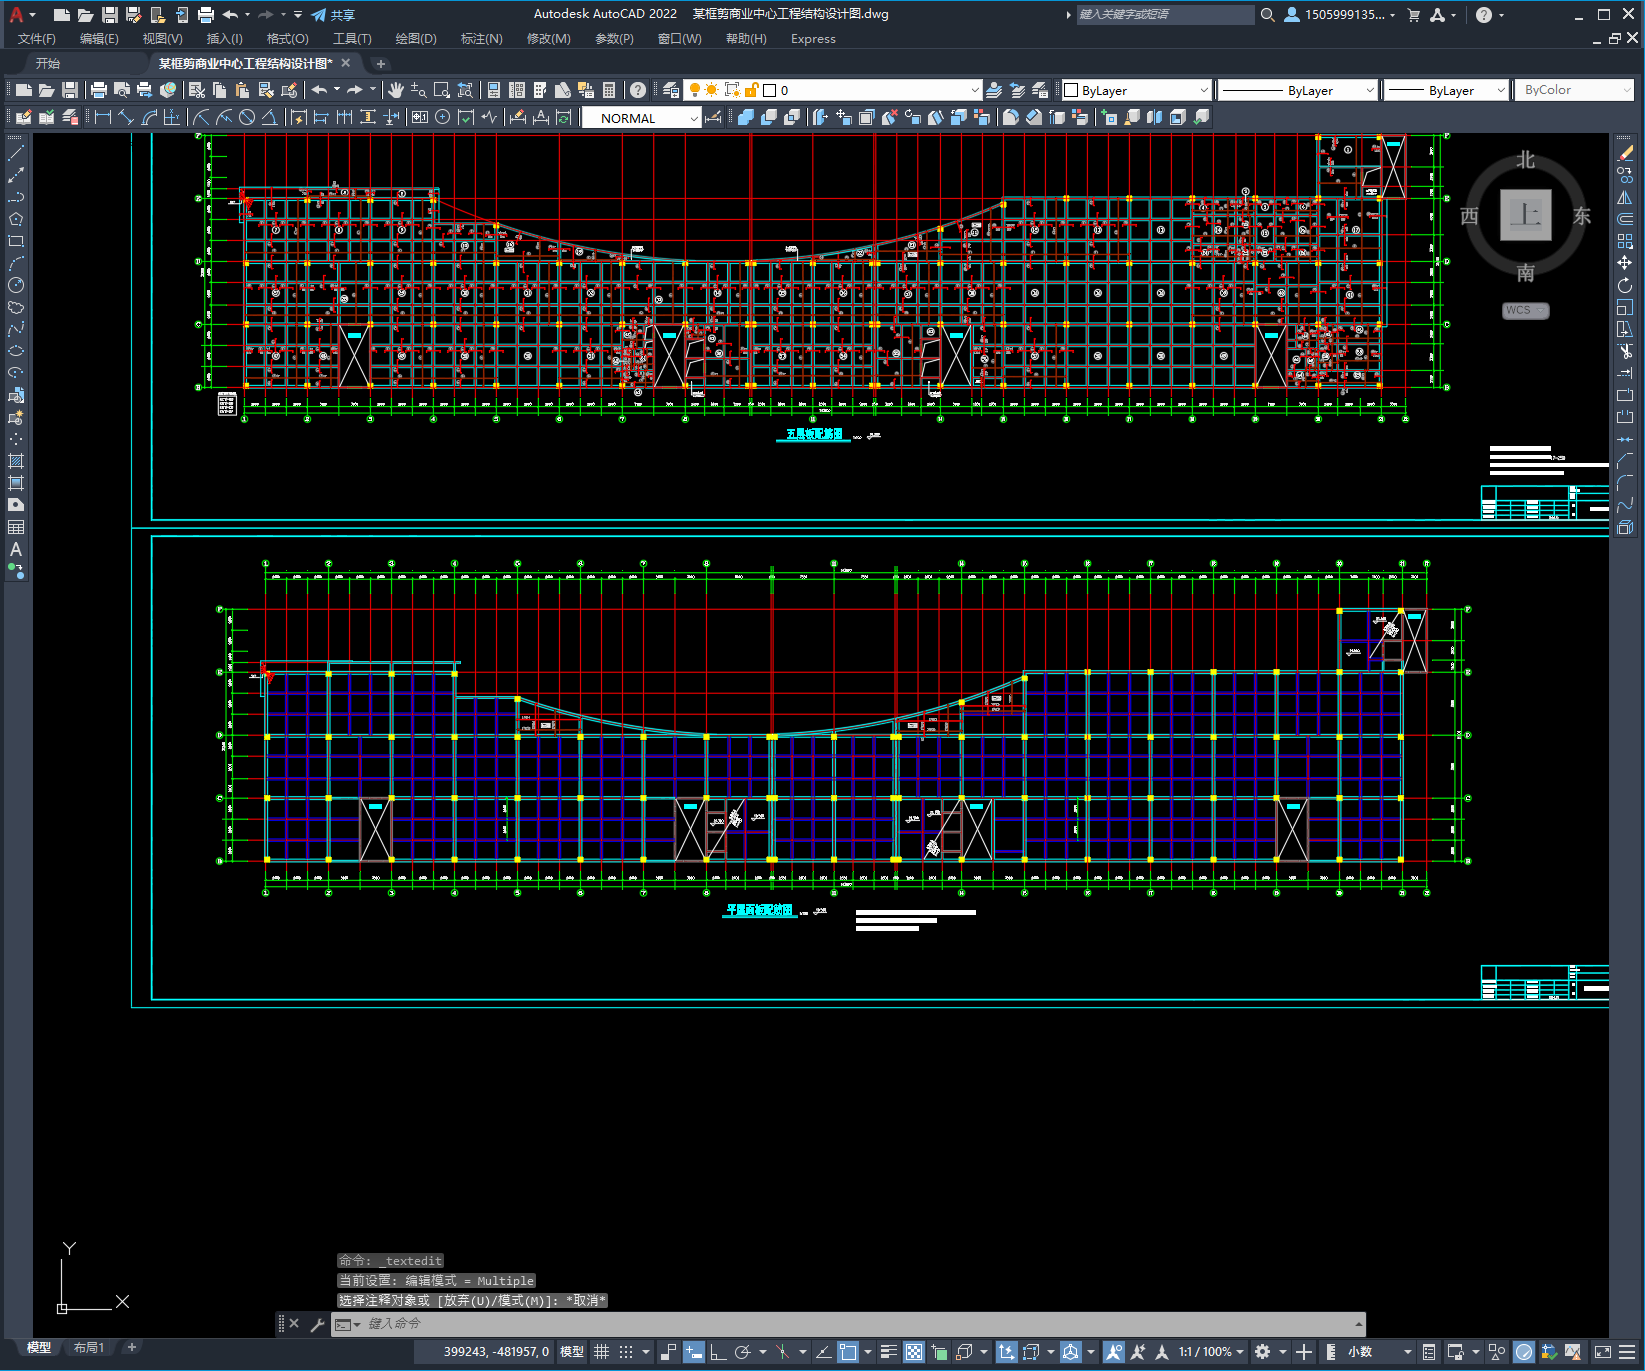The width and height of the screenshot is (1645, 1371).
Task: Open the Plot print icon
Action: (x=99, y=90)
